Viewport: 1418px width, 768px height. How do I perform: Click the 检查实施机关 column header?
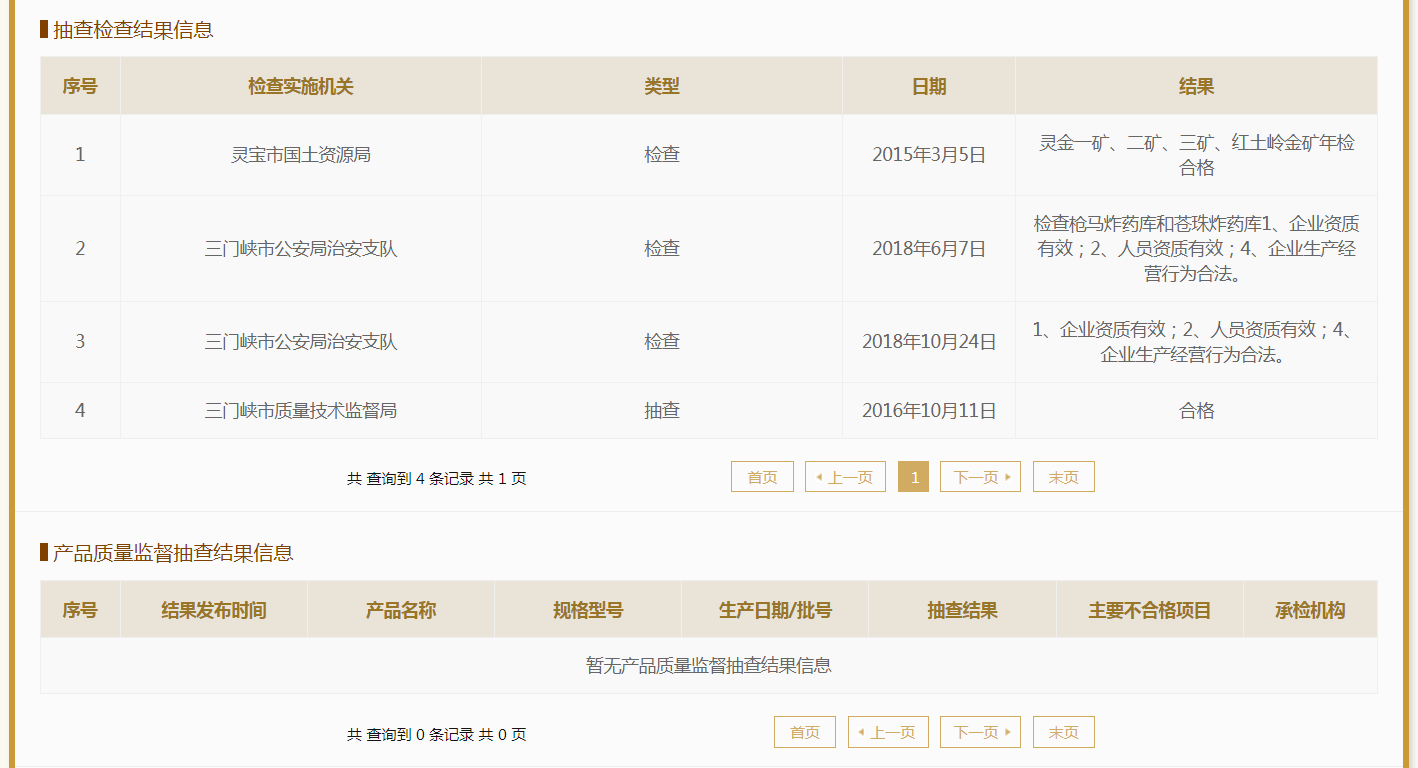(x=301, y=86)
